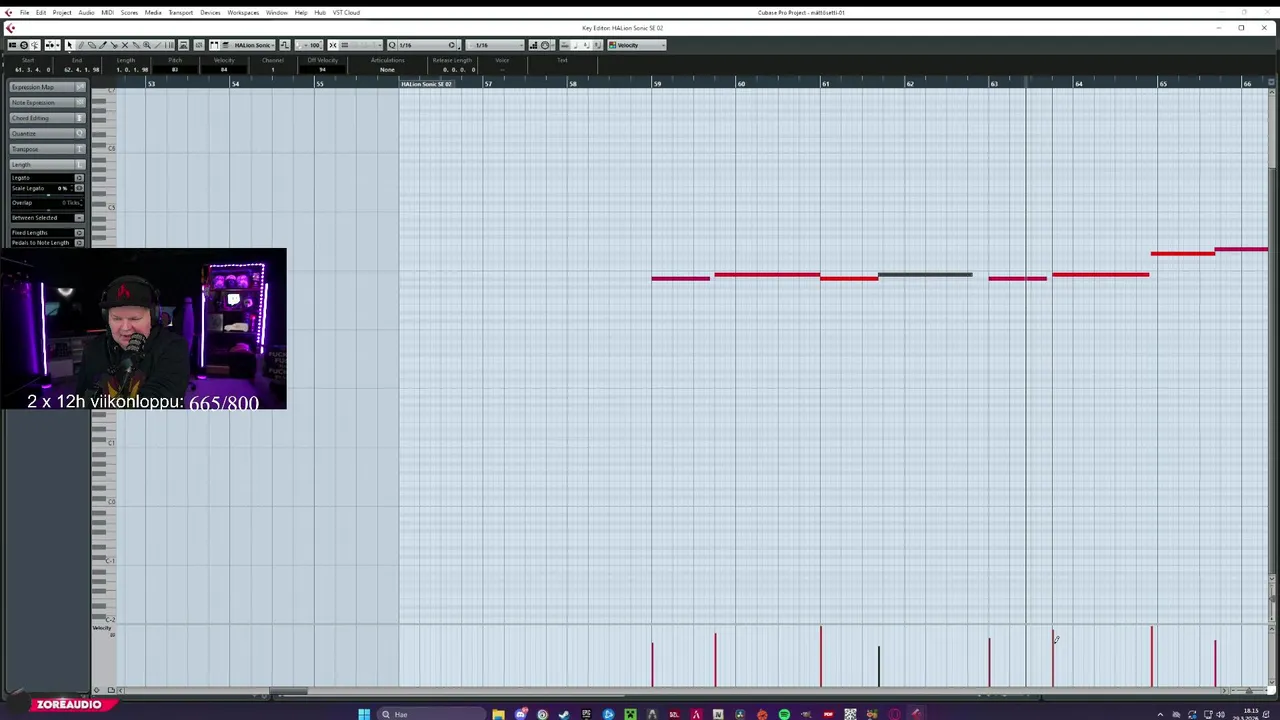Open Discord from the taskbar

520,714
